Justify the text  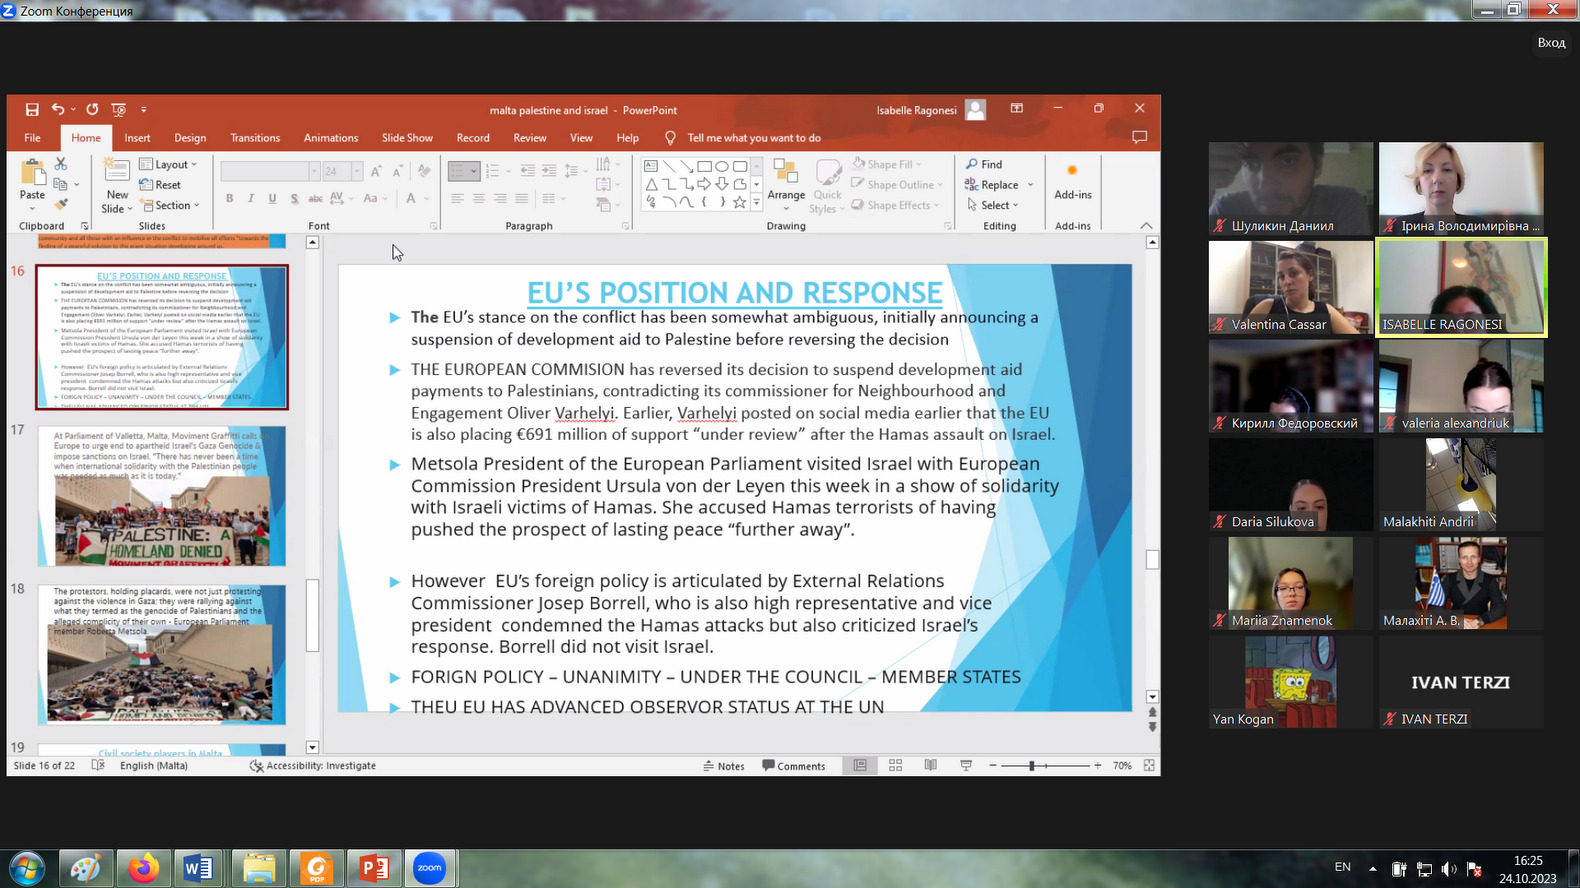[x=520, y=198]
